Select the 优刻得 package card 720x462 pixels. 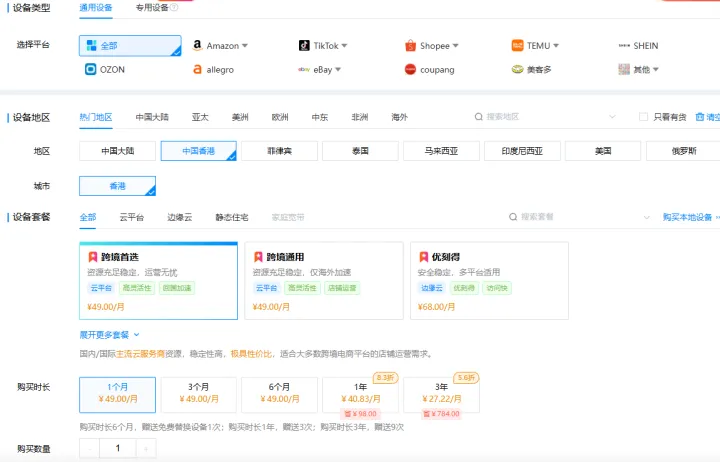[489, 281]
